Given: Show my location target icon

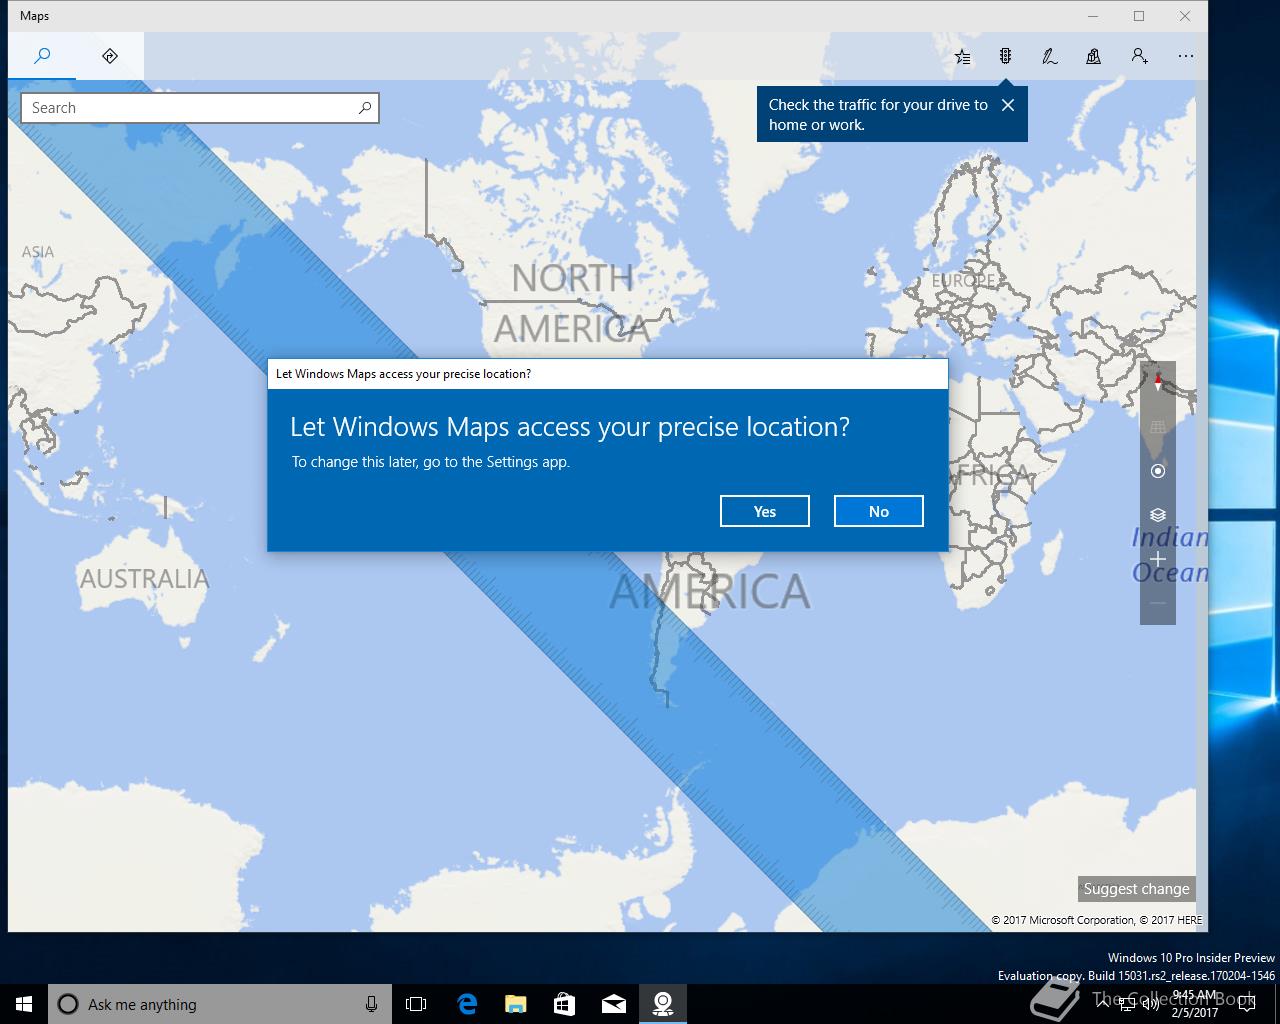Looking at the screenshot, I should [x=1158, y=471].
